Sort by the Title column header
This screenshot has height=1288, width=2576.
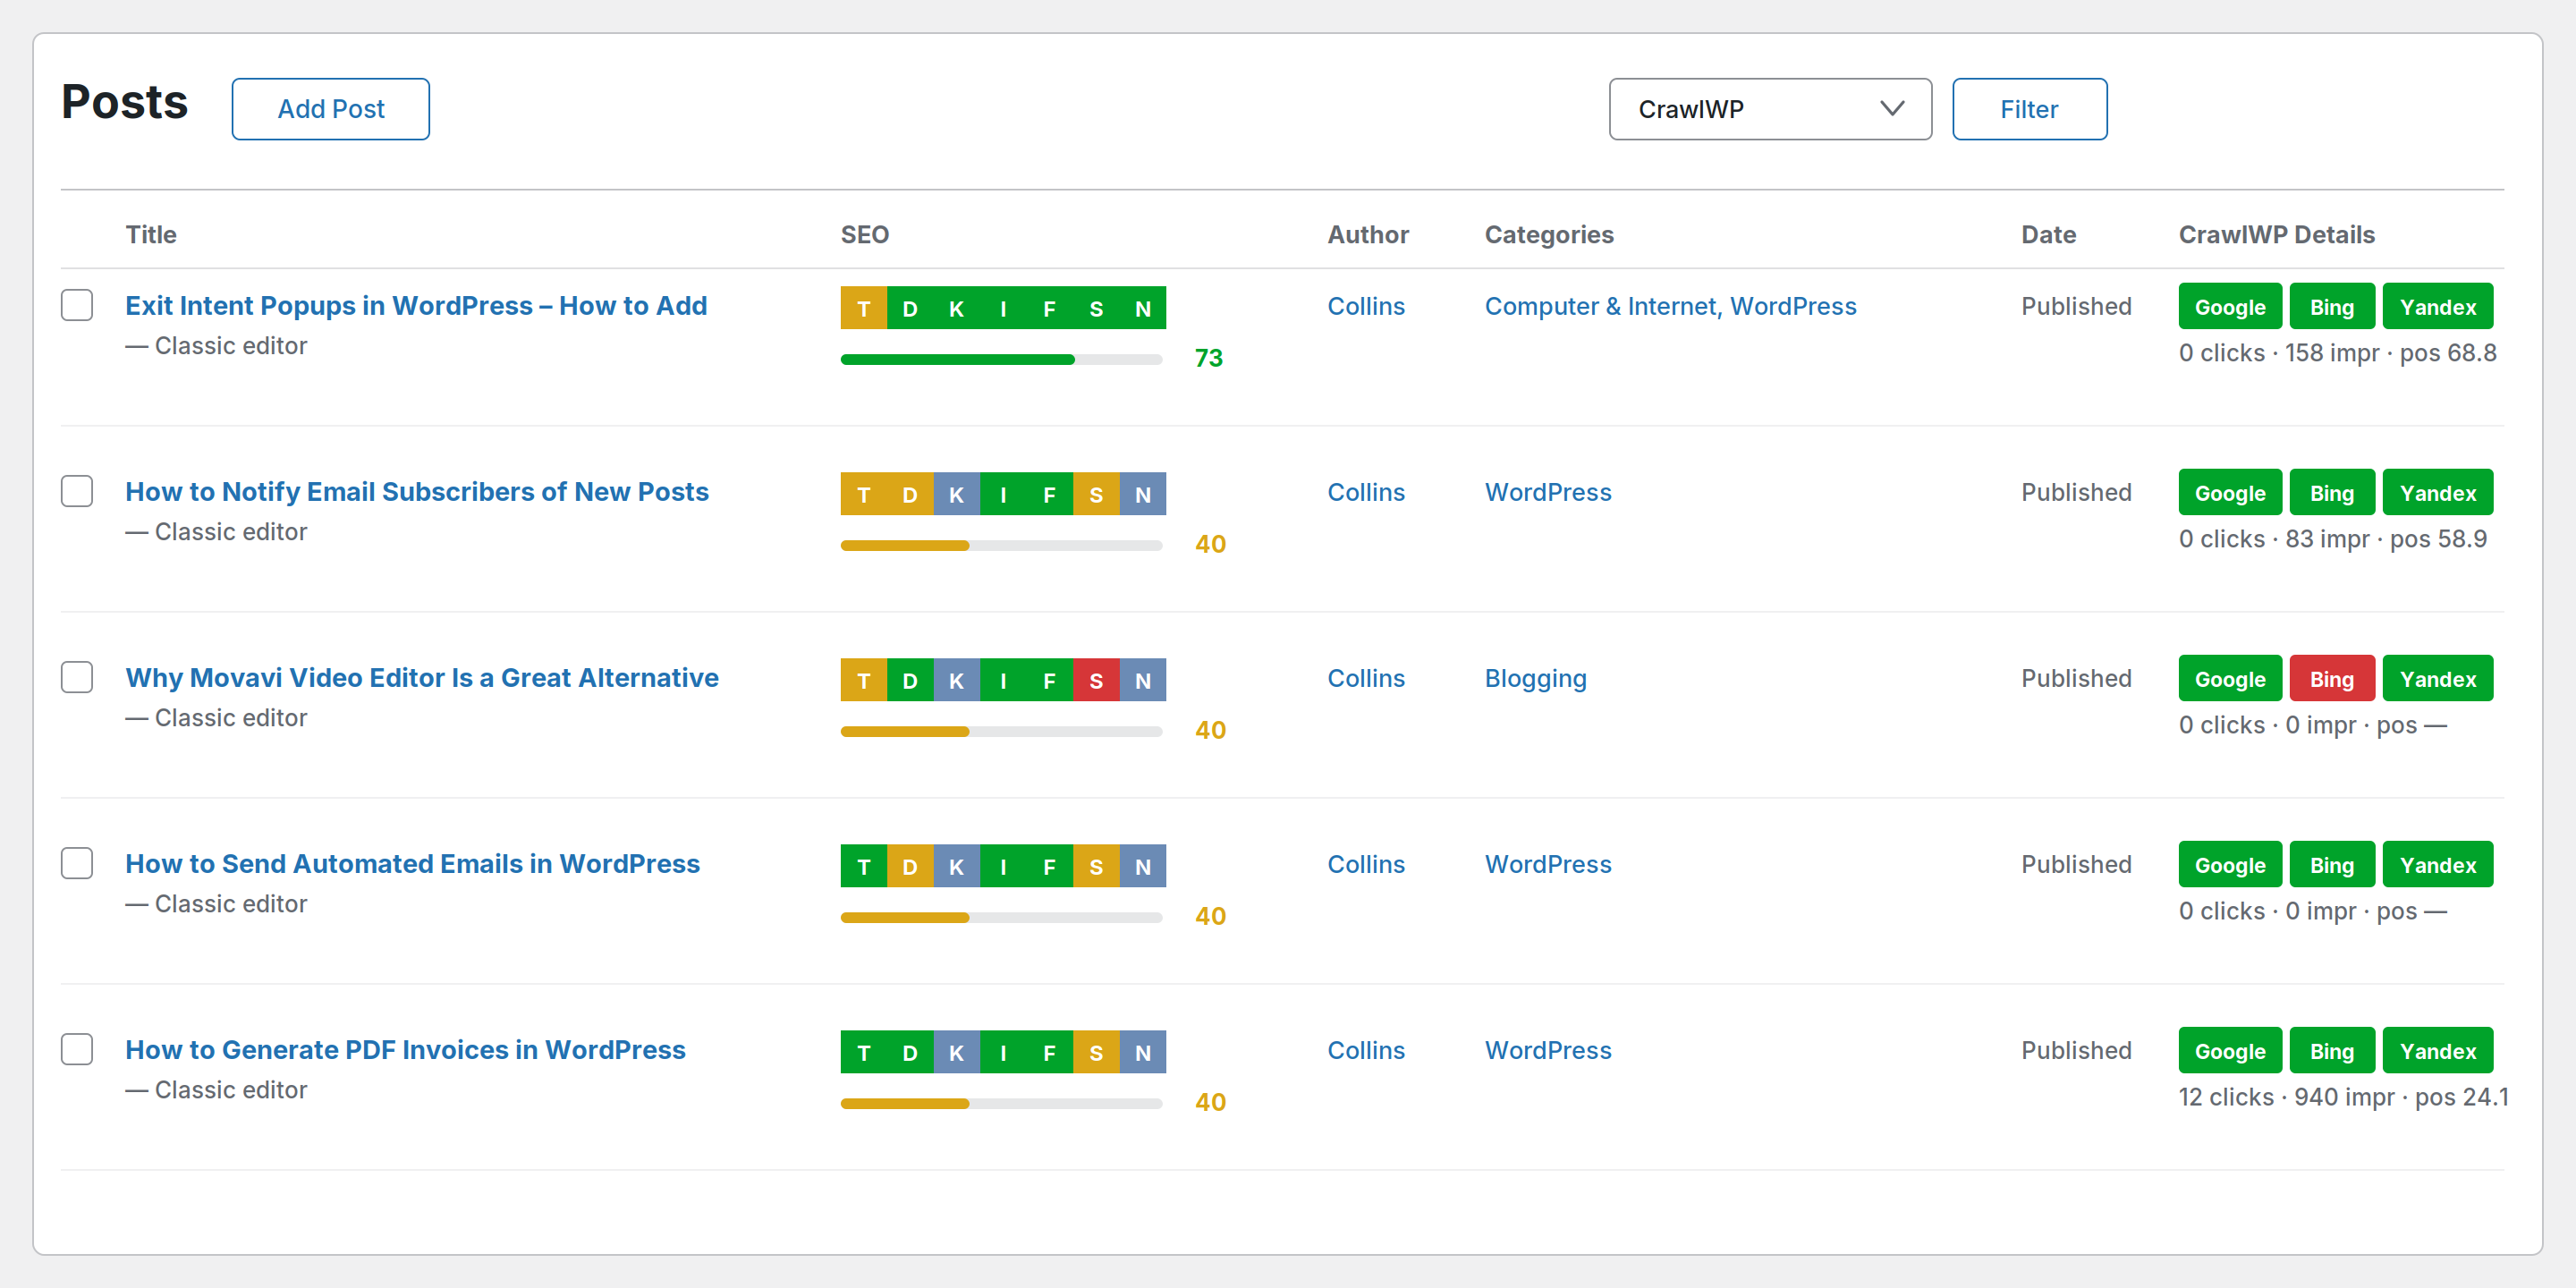pos(151,234)
